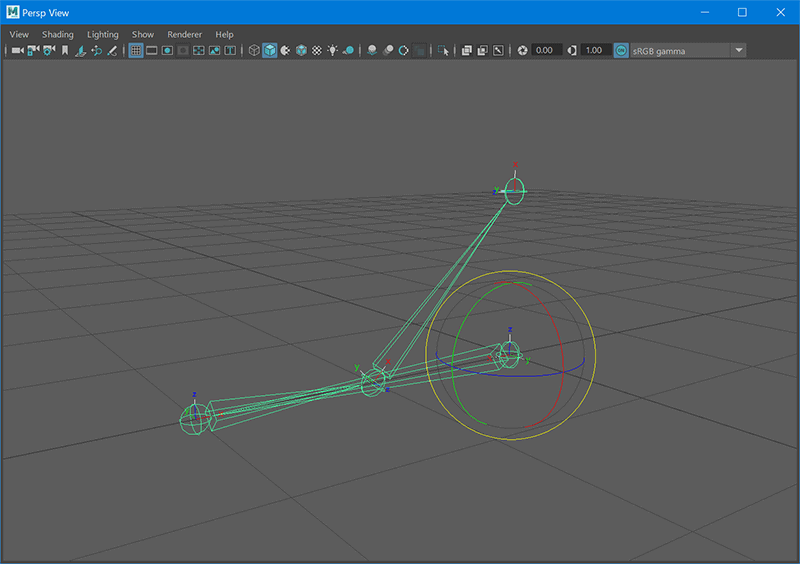Click the Exposure aperture icon
The width and height of the screenshot is (800, 564).
[x=522, y=50]
